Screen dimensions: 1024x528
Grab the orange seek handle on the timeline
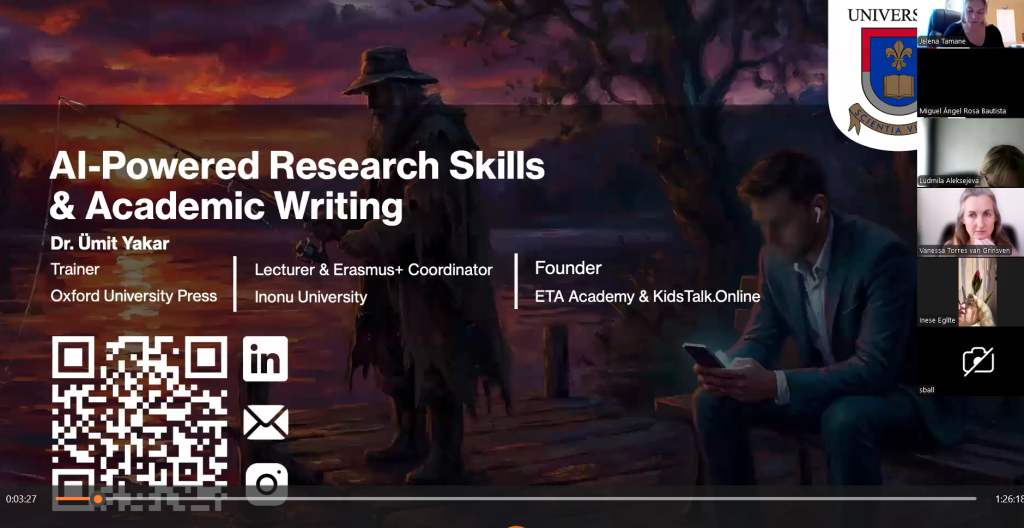click(98, 499)
